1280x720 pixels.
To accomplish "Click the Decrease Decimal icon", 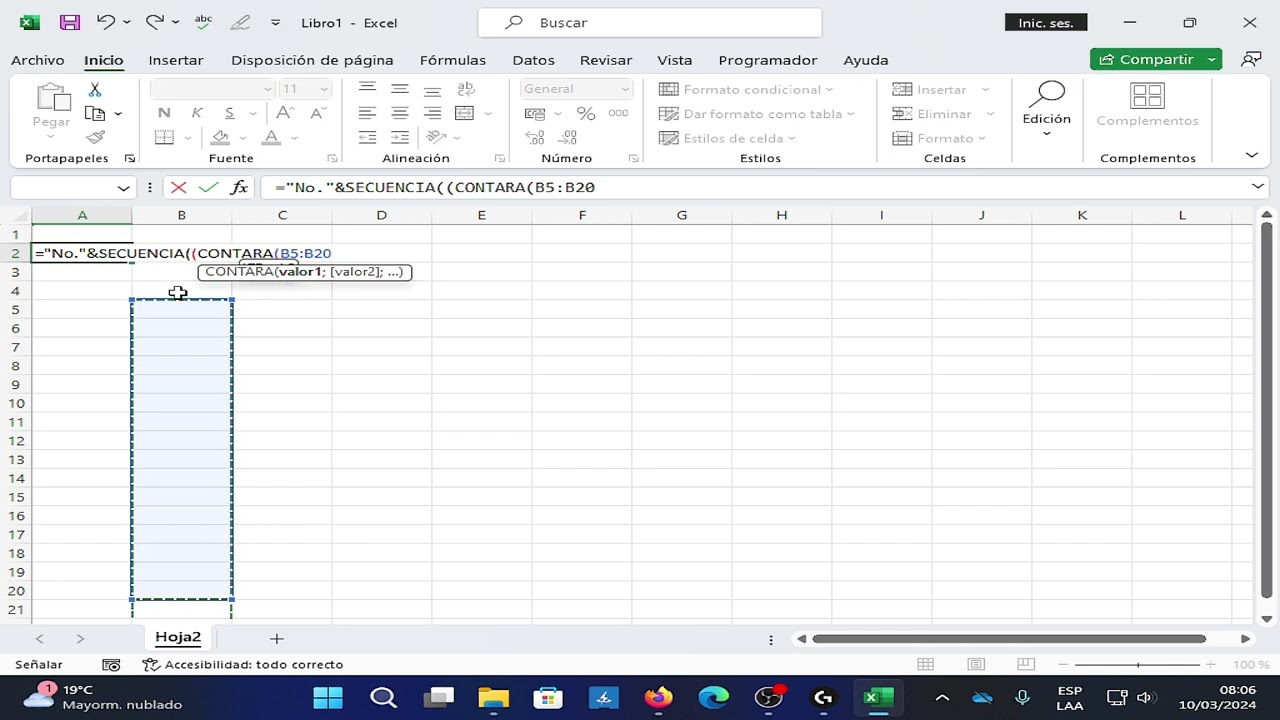I will (569, 138).
